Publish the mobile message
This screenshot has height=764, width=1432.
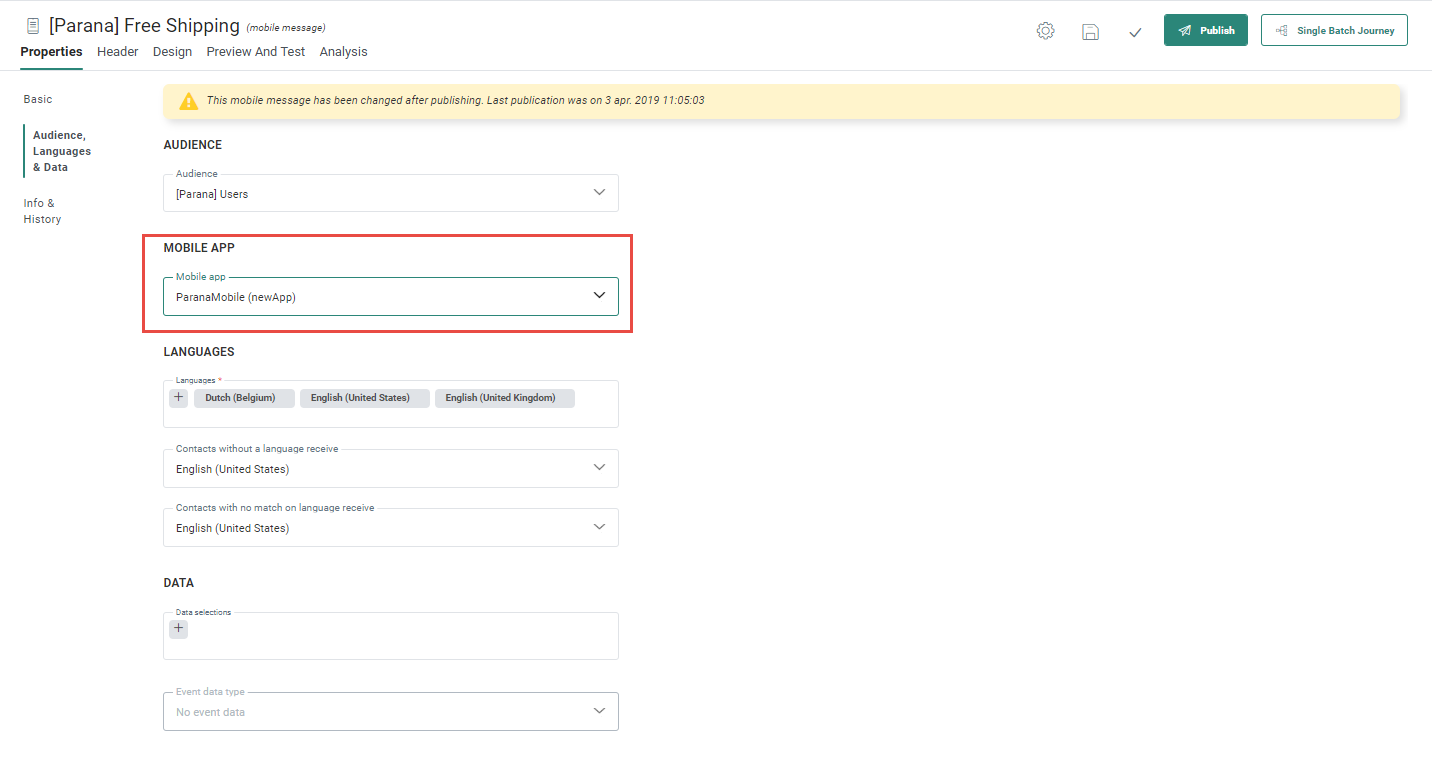pos(1205,30)
